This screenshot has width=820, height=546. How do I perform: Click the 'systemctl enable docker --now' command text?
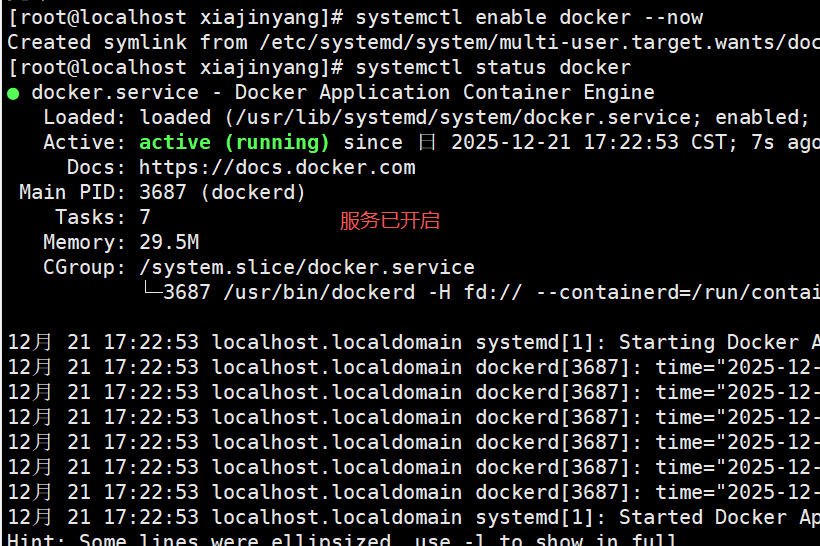coord(529,17)
